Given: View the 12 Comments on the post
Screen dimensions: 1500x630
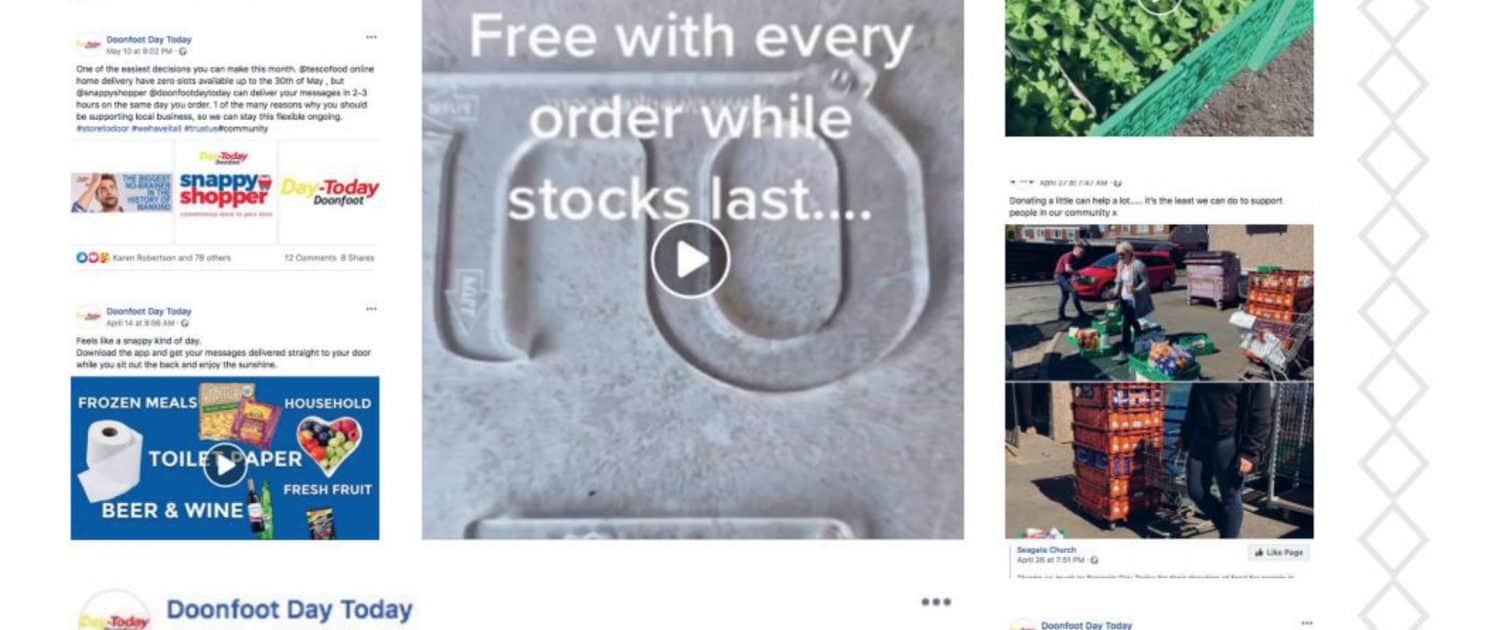Looking at the screenshot, I should pyautogui.click(x=309, y=258).
